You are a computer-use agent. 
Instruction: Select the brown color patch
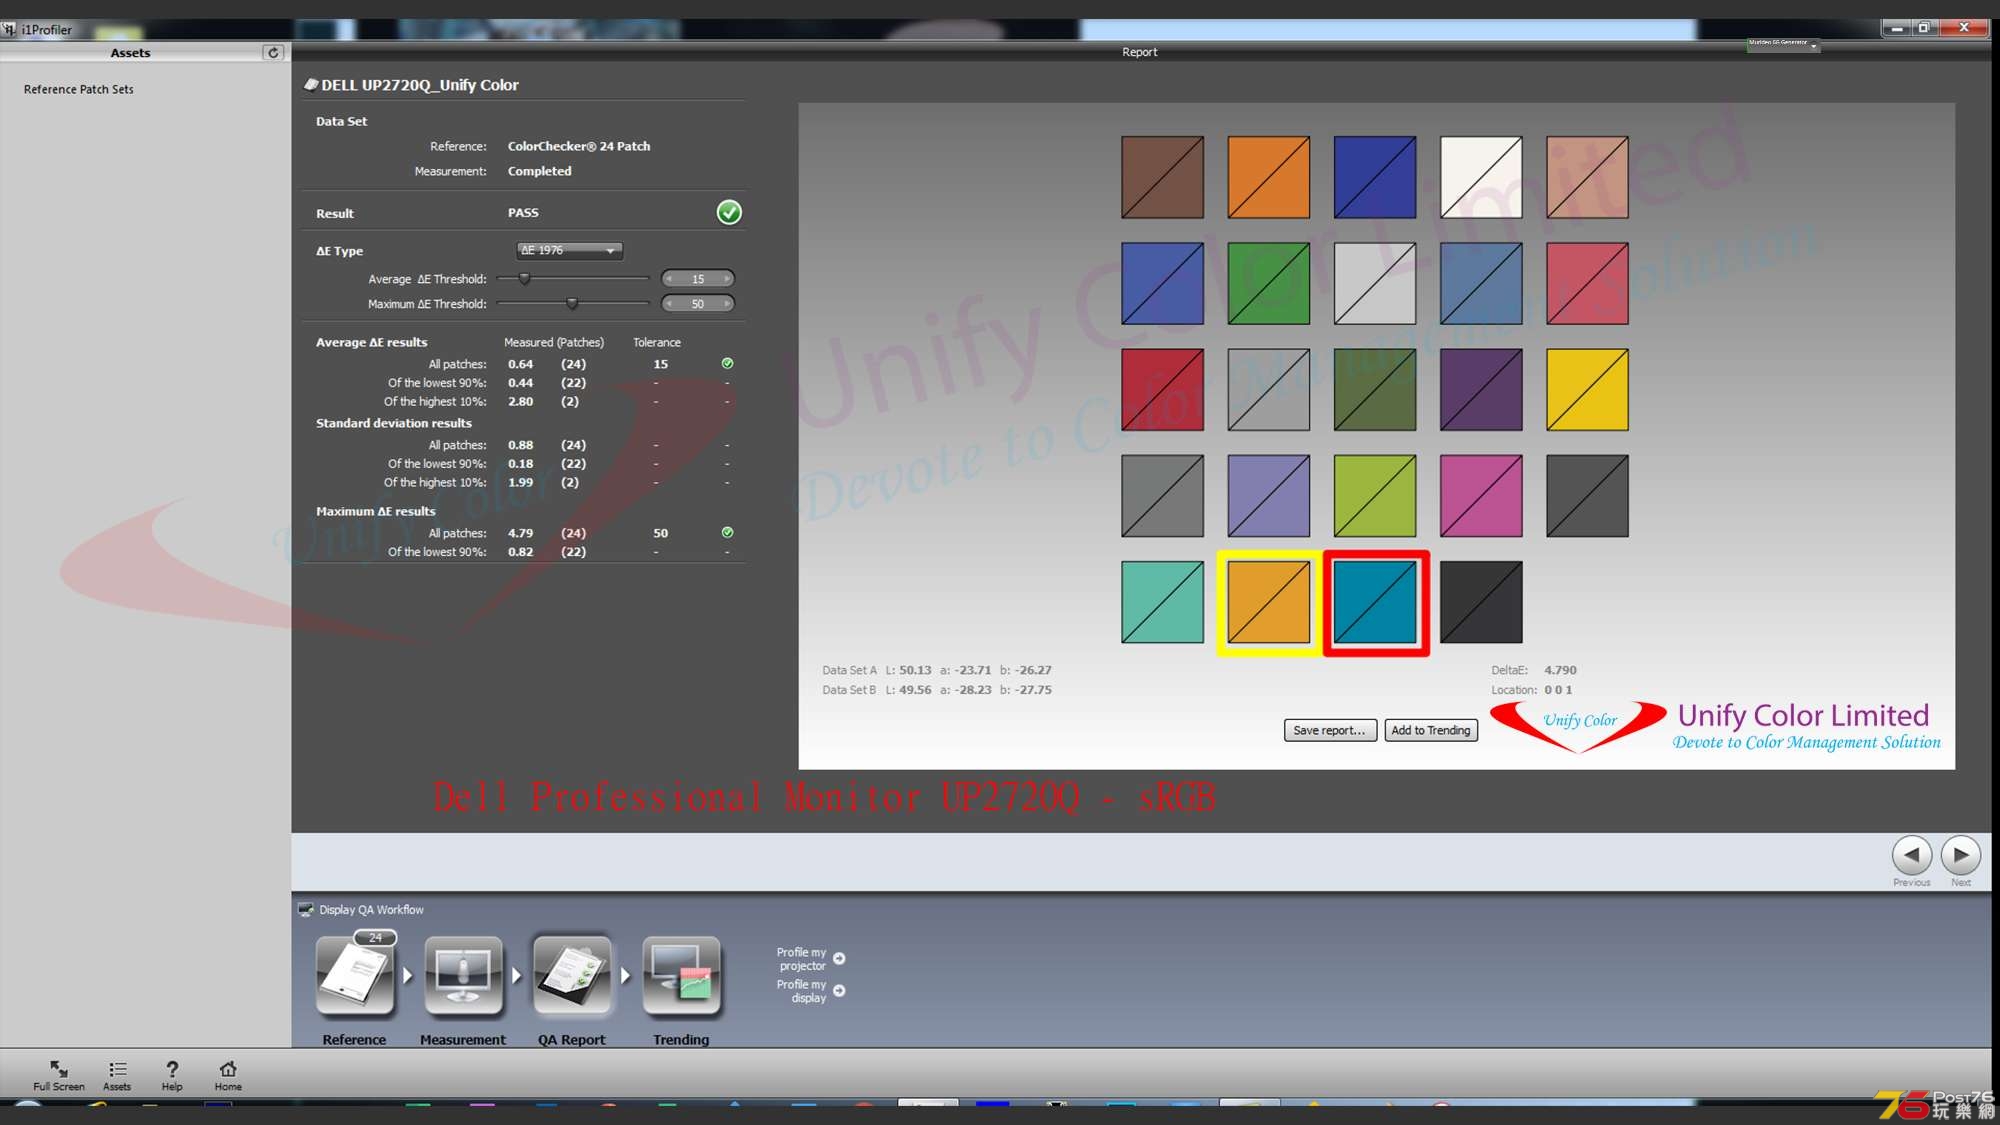click(1162, 177)
